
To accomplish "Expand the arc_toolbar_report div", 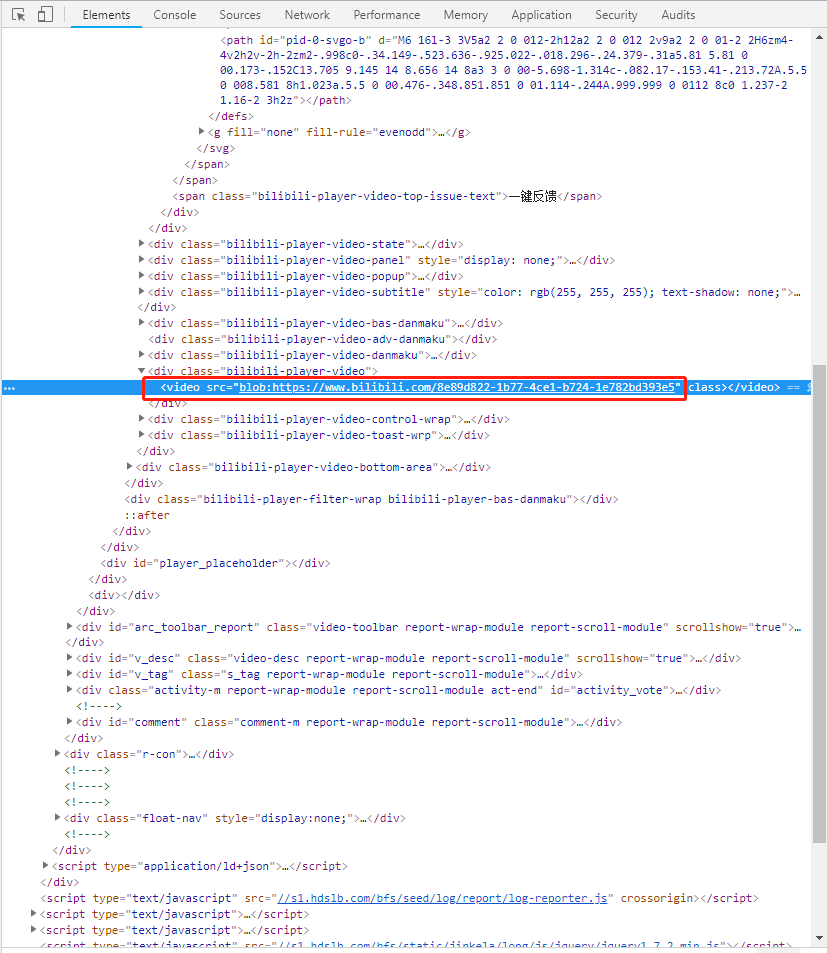I will click(69, 626).
